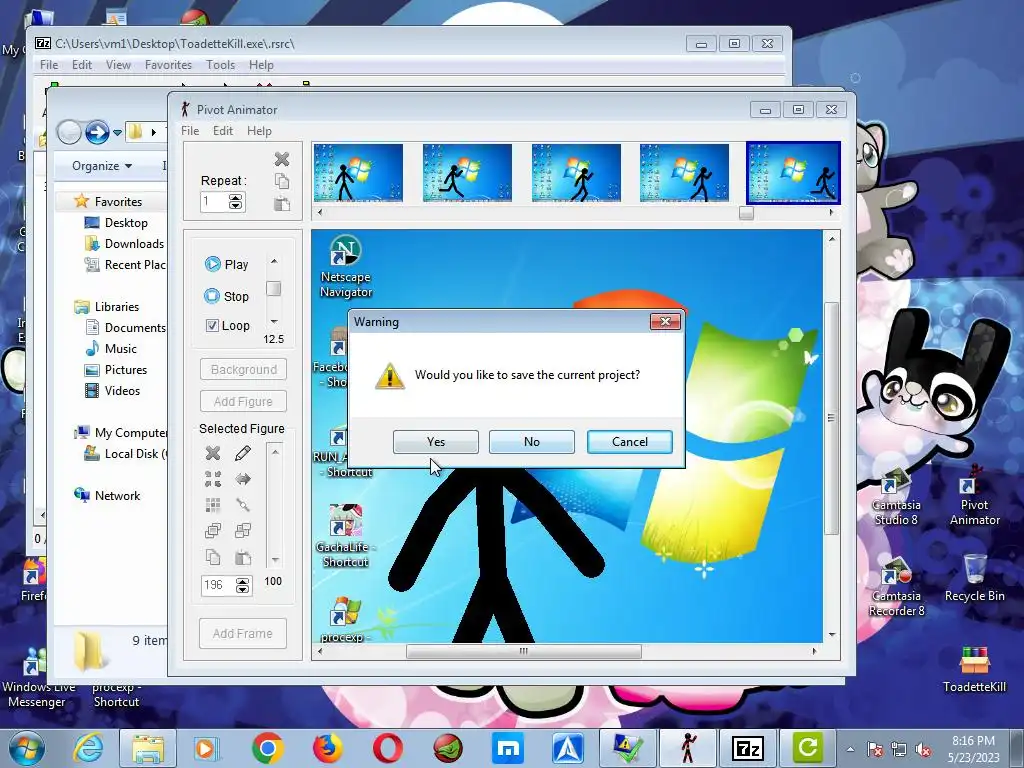Open the Windows Start button
Image resolution: width=1024 pixels, height=768 pixels.
click(x=27, y=748)
